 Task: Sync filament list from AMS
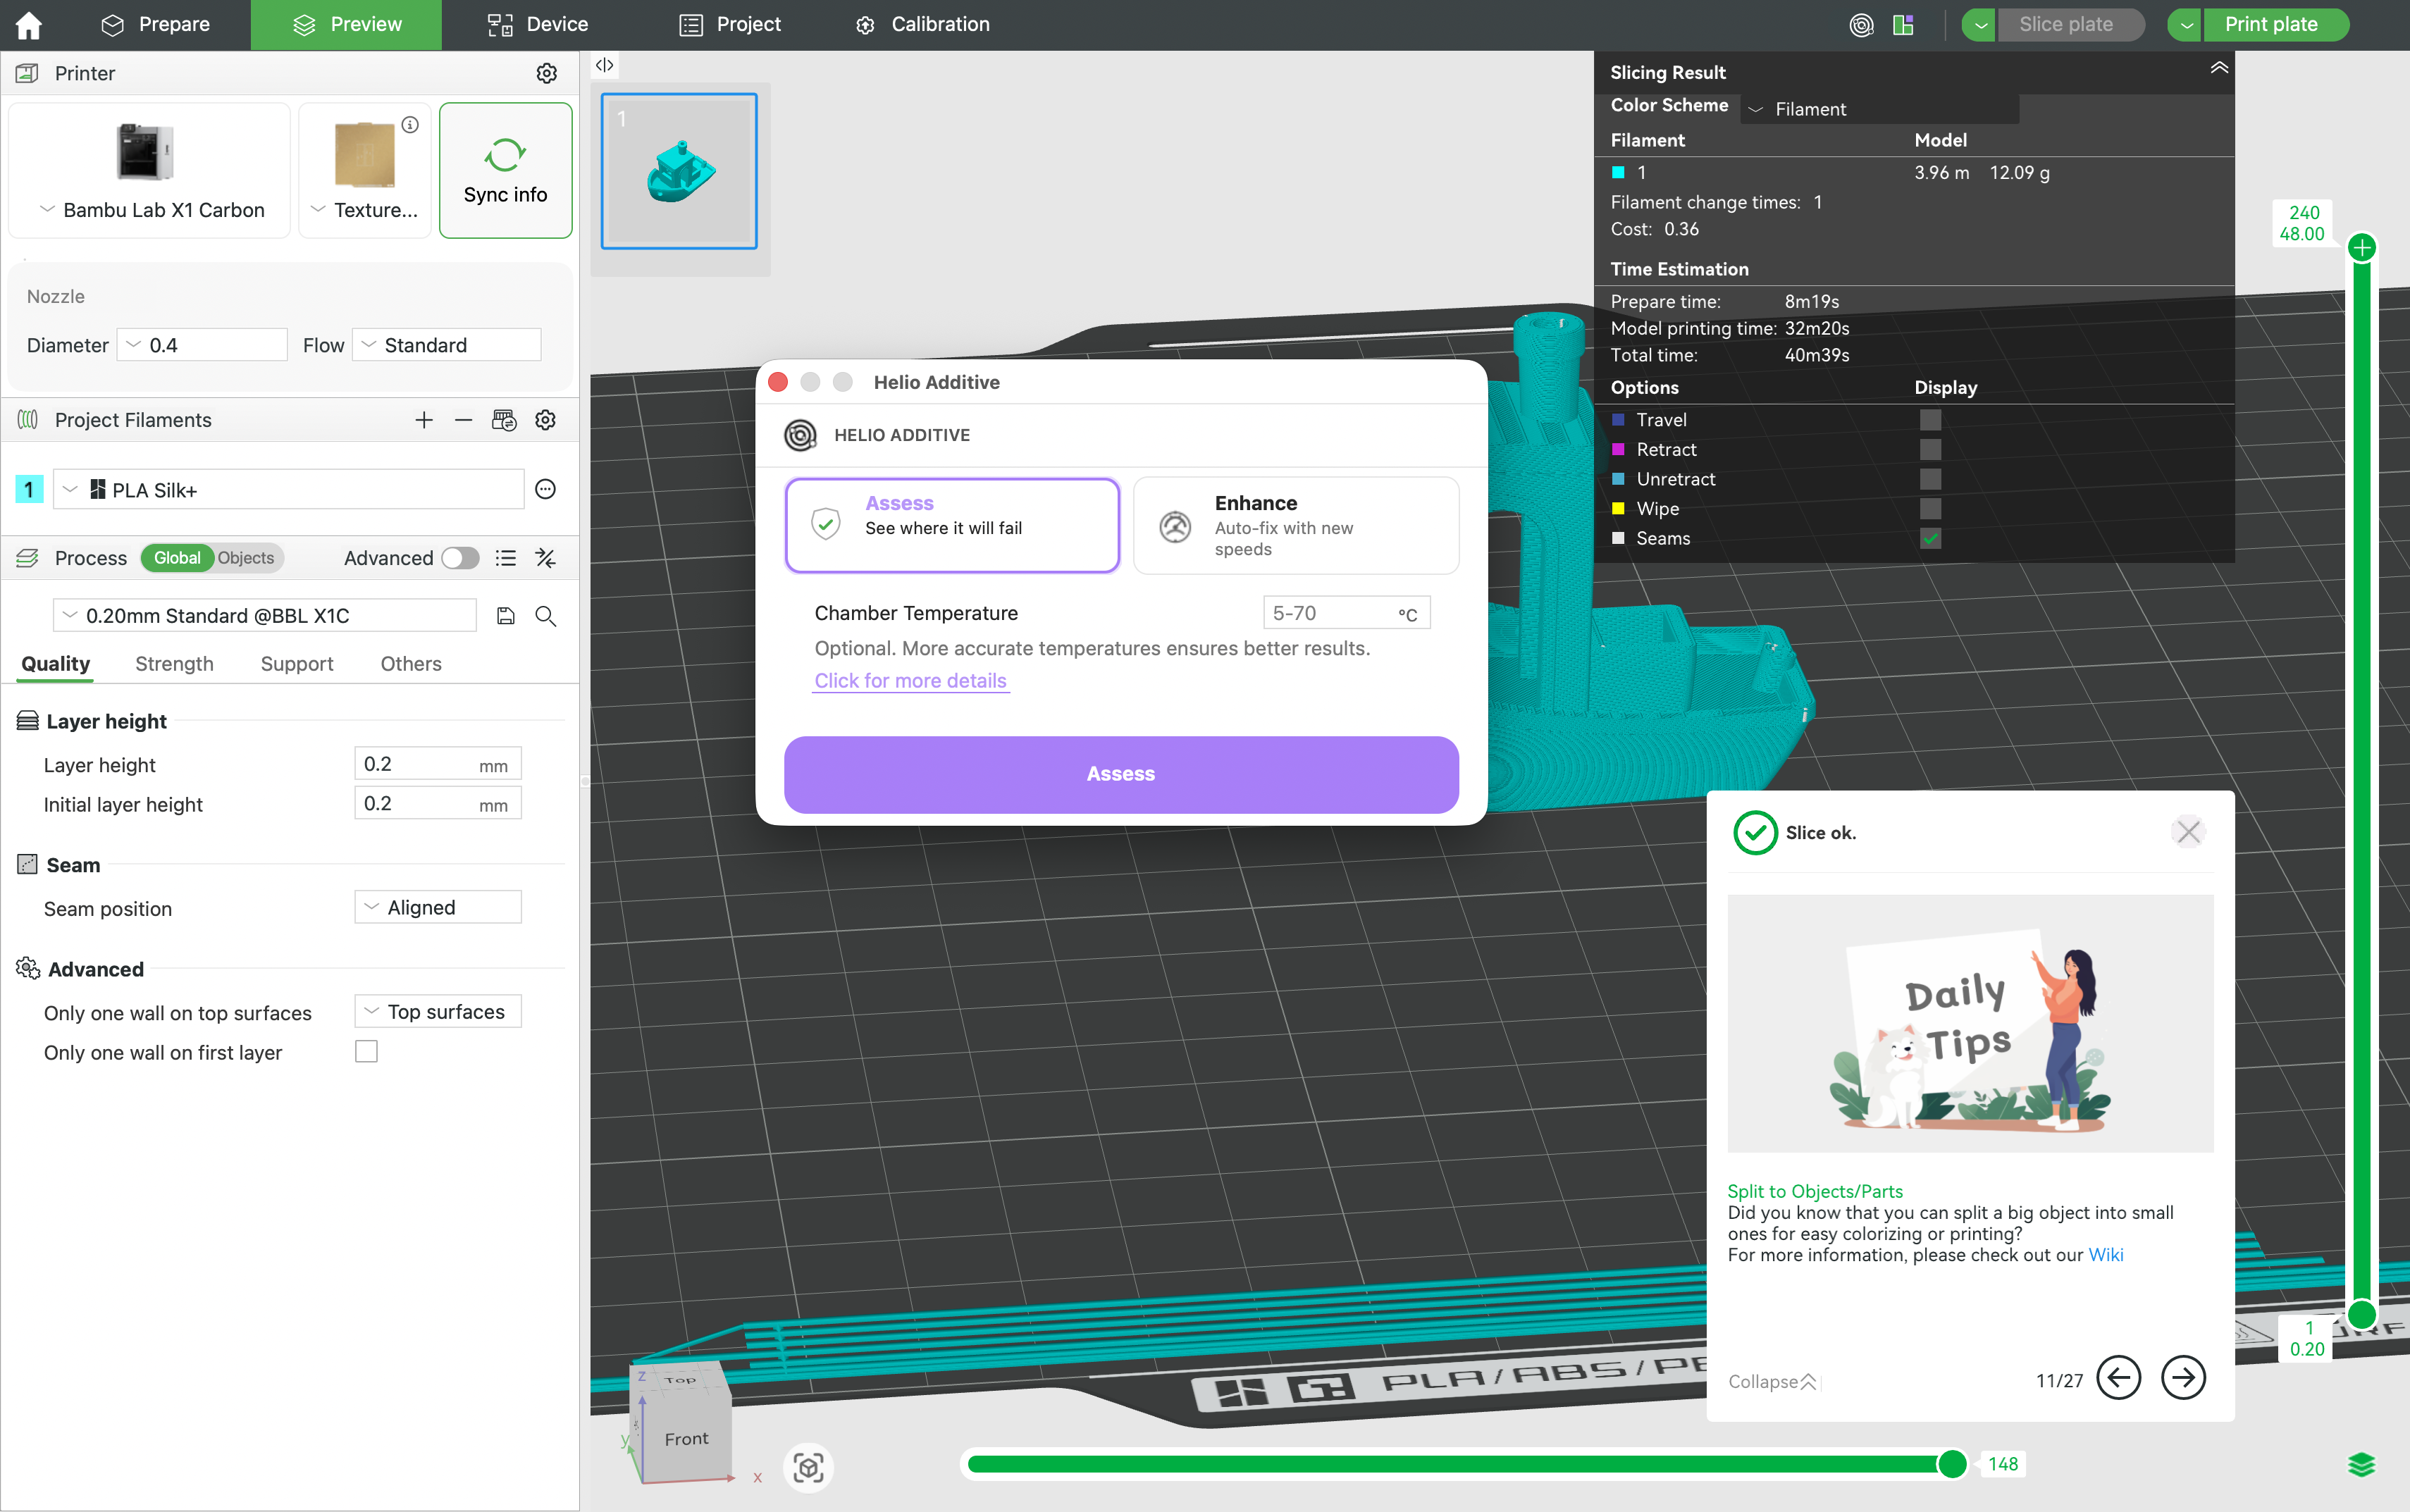[505, 419]
